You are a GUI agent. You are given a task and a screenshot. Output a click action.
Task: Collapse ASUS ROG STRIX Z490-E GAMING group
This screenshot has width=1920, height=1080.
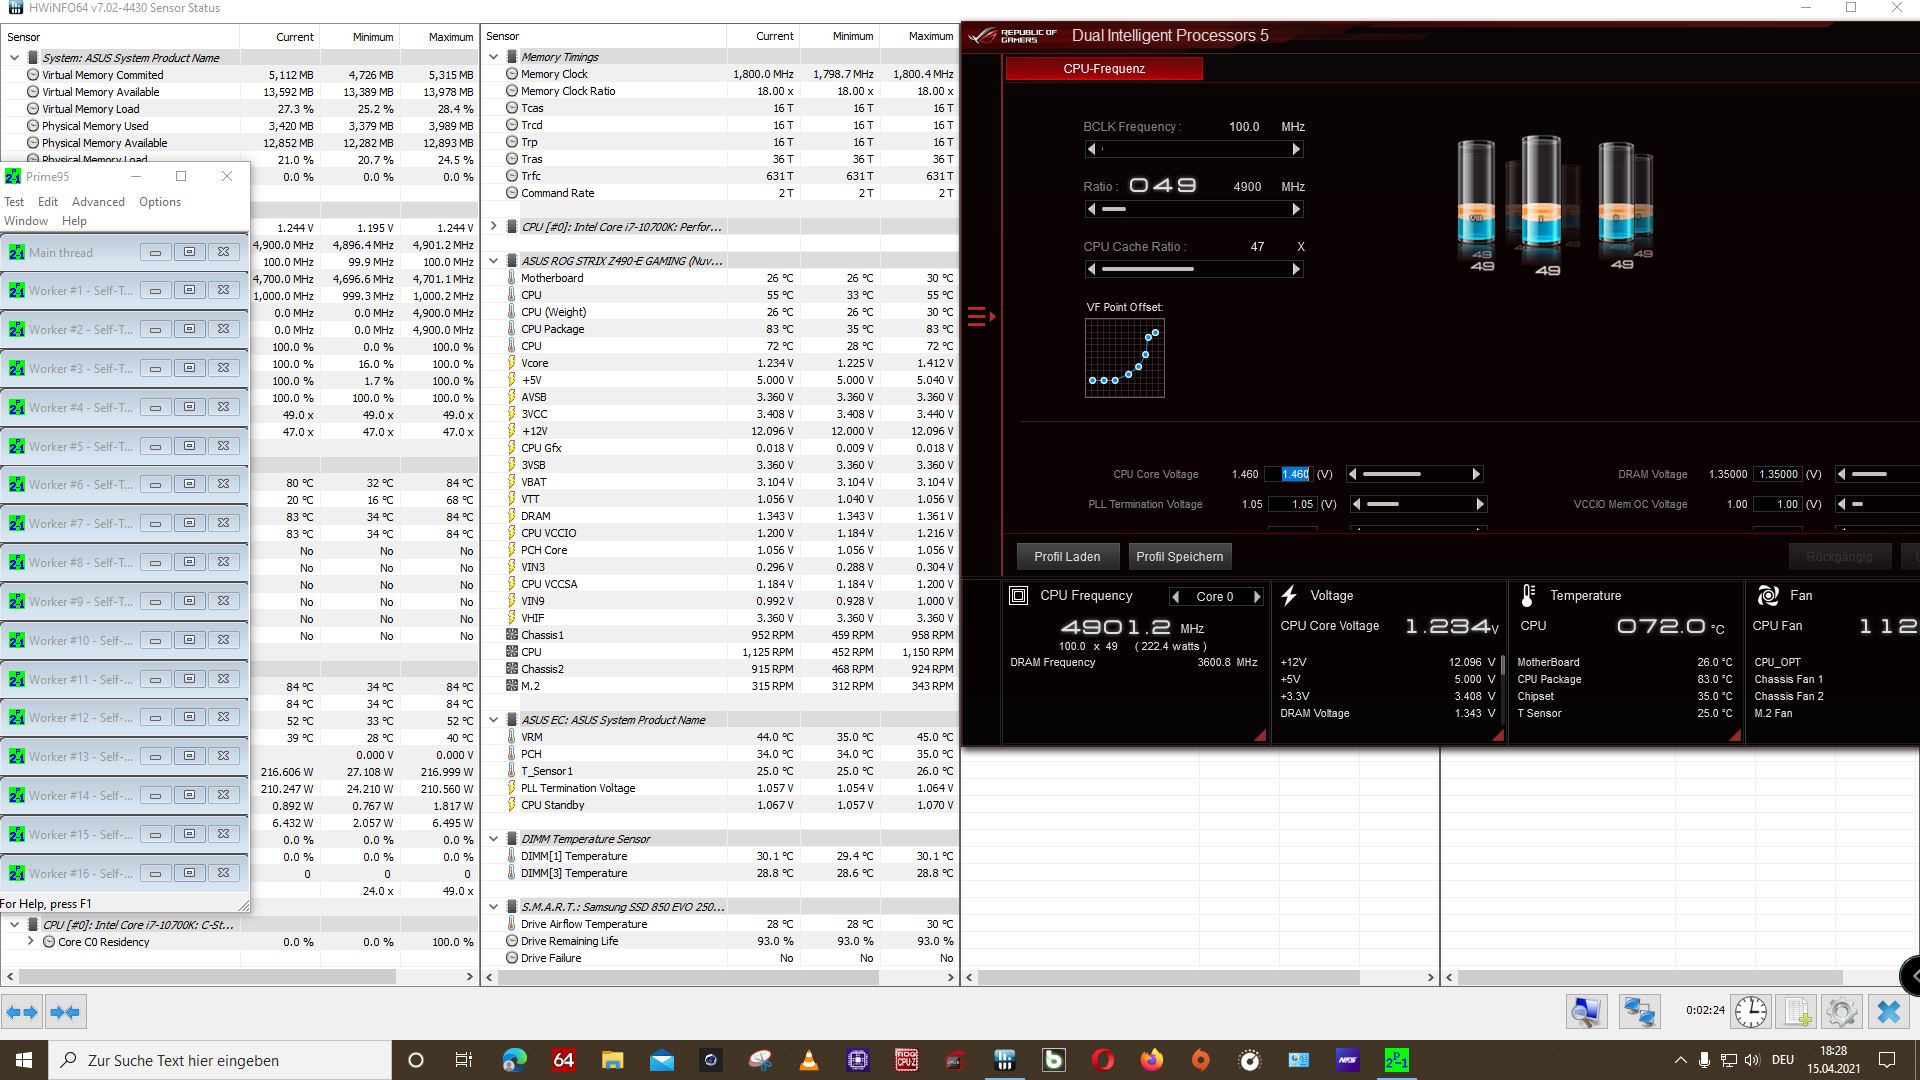(494, 261)
